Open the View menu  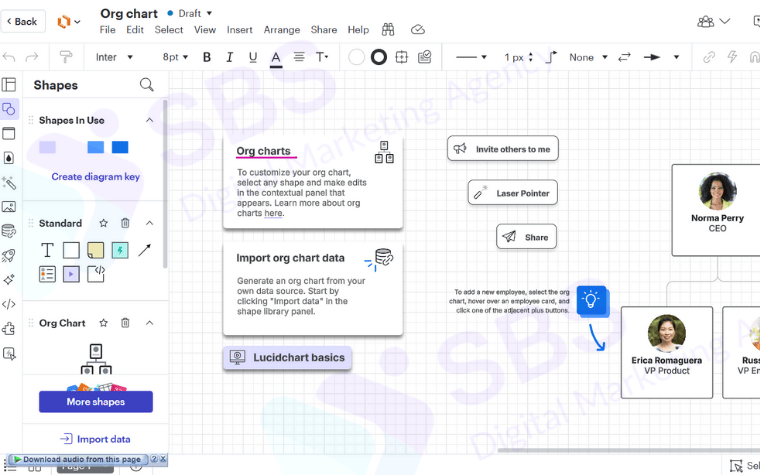(205, 30)
